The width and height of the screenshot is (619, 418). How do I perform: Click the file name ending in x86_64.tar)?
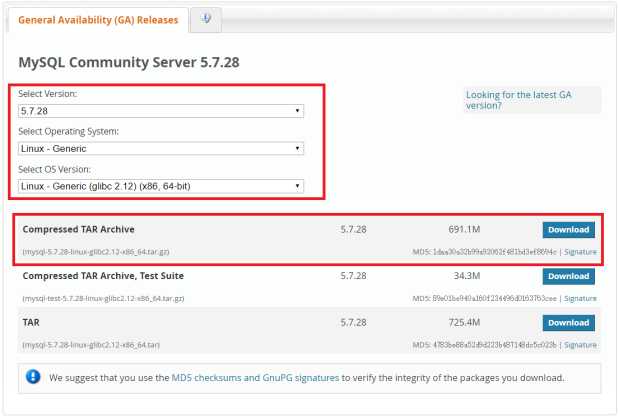point(91,345)
